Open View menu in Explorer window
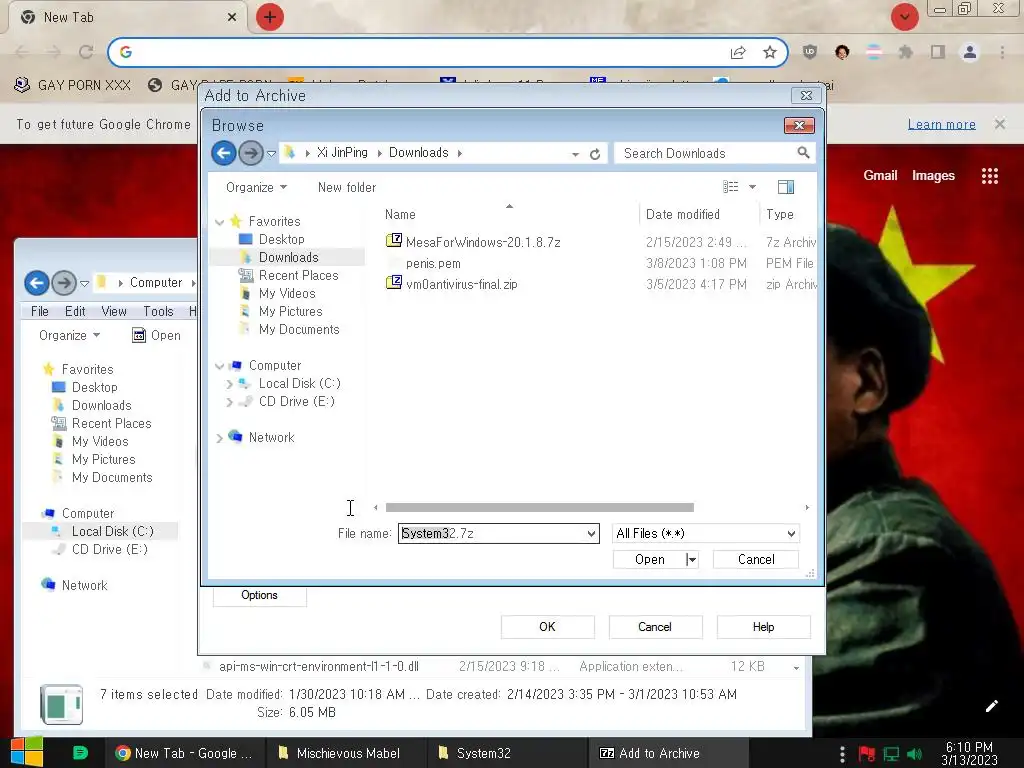This screenshot has width=1024, height=768. tap(114, 312)
